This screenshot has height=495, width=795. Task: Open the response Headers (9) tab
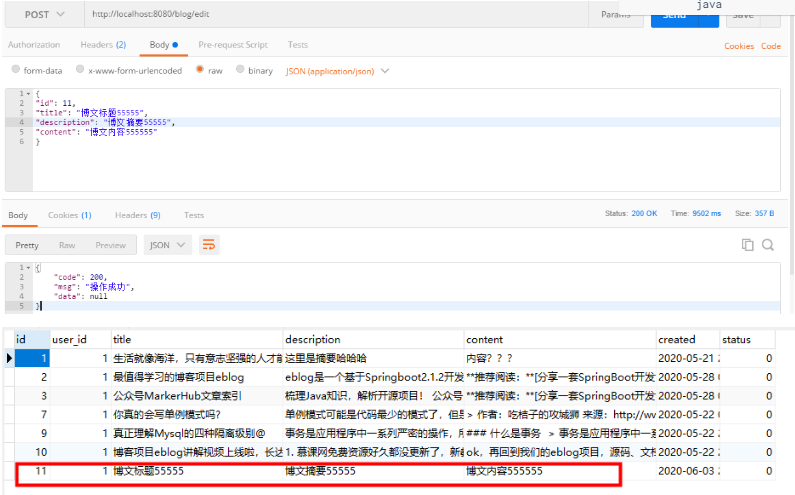[x=137, y=215]
